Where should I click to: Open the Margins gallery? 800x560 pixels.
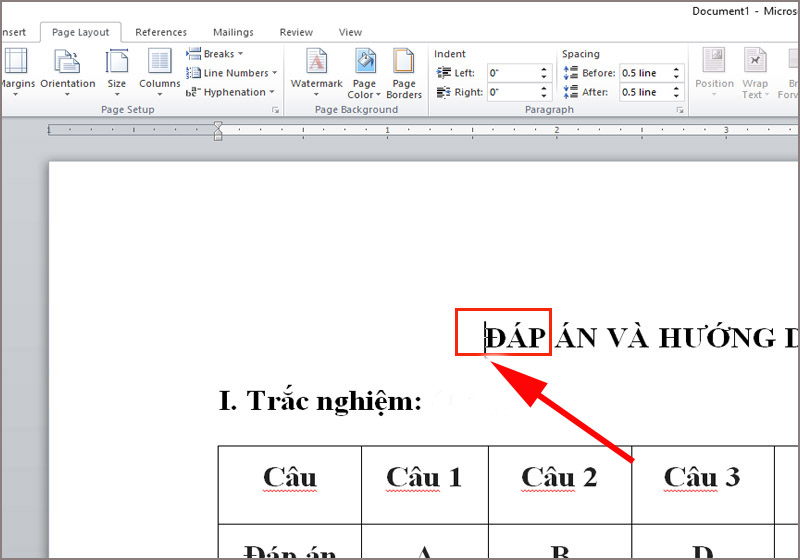pyautogui.click(x=16, y=72)
